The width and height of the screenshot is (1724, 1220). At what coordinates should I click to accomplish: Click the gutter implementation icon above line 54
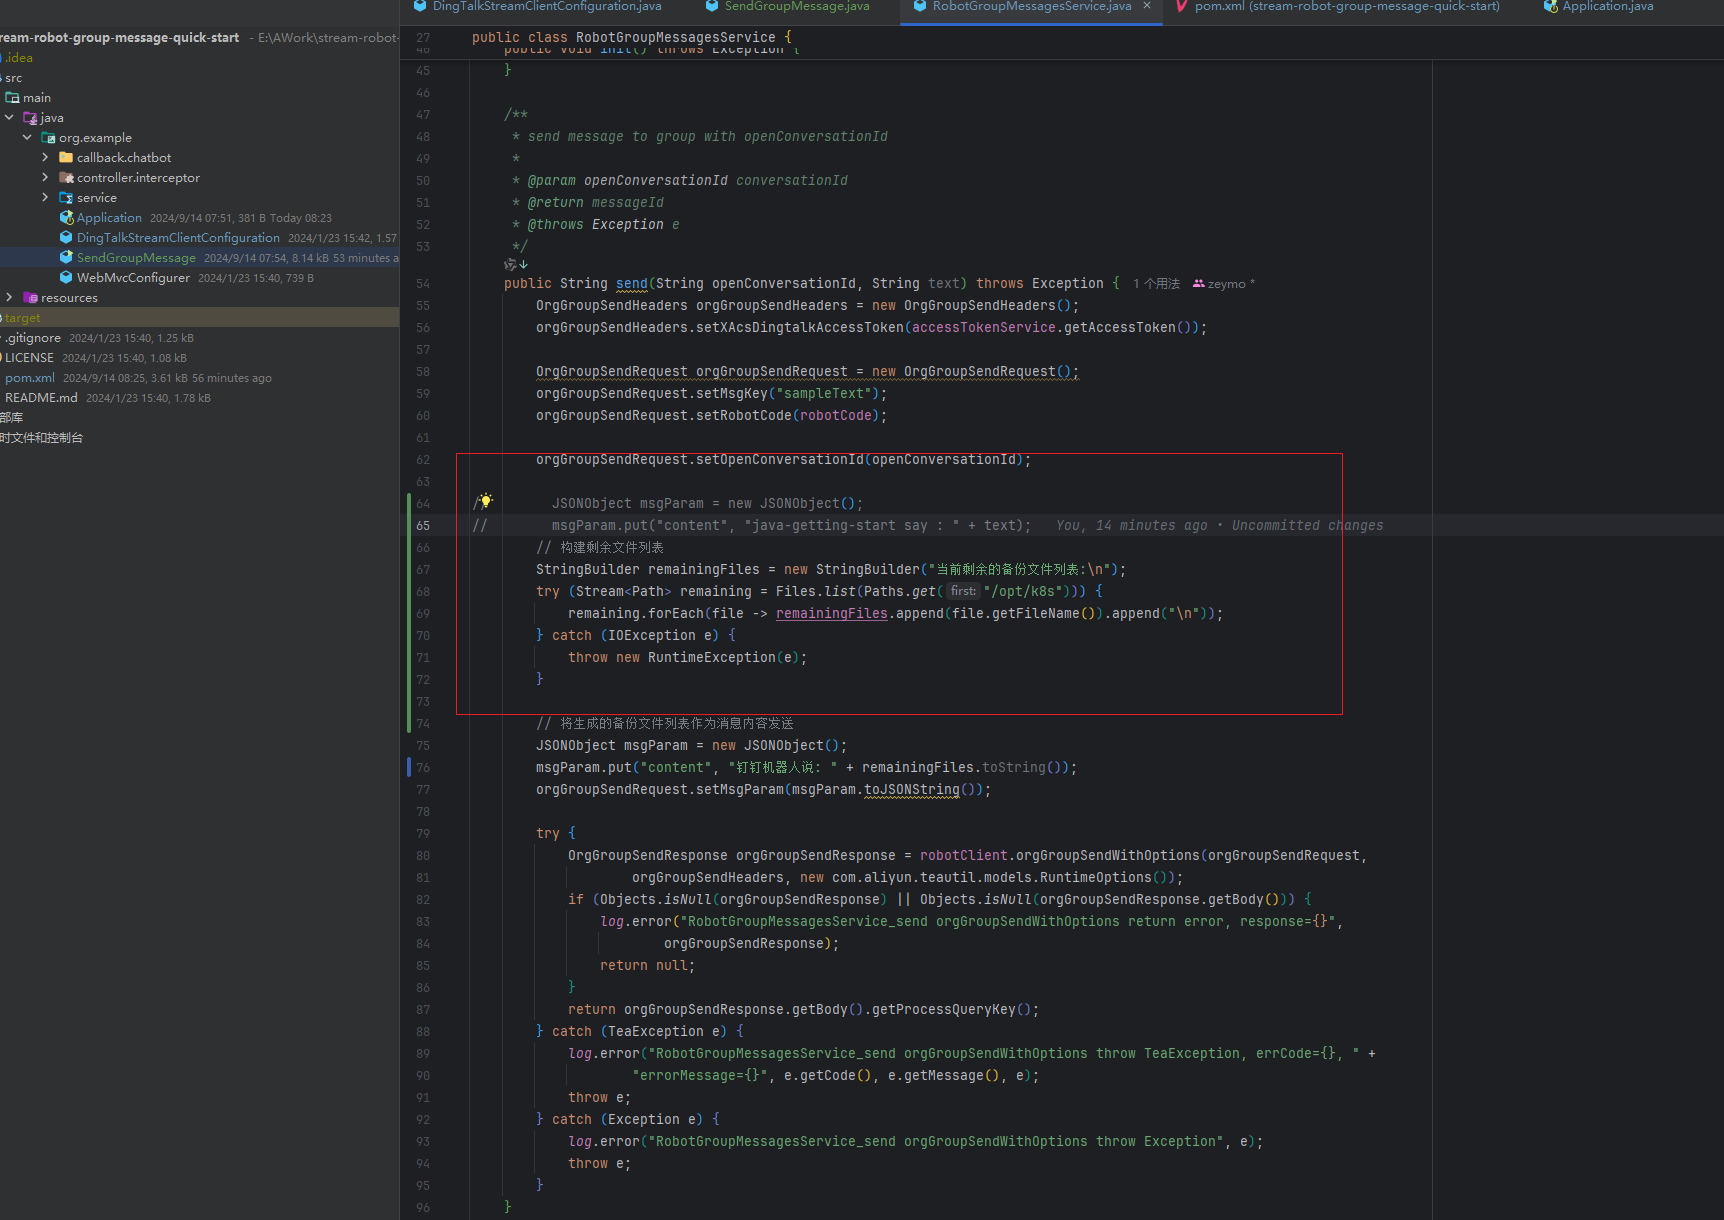[516, 265]
